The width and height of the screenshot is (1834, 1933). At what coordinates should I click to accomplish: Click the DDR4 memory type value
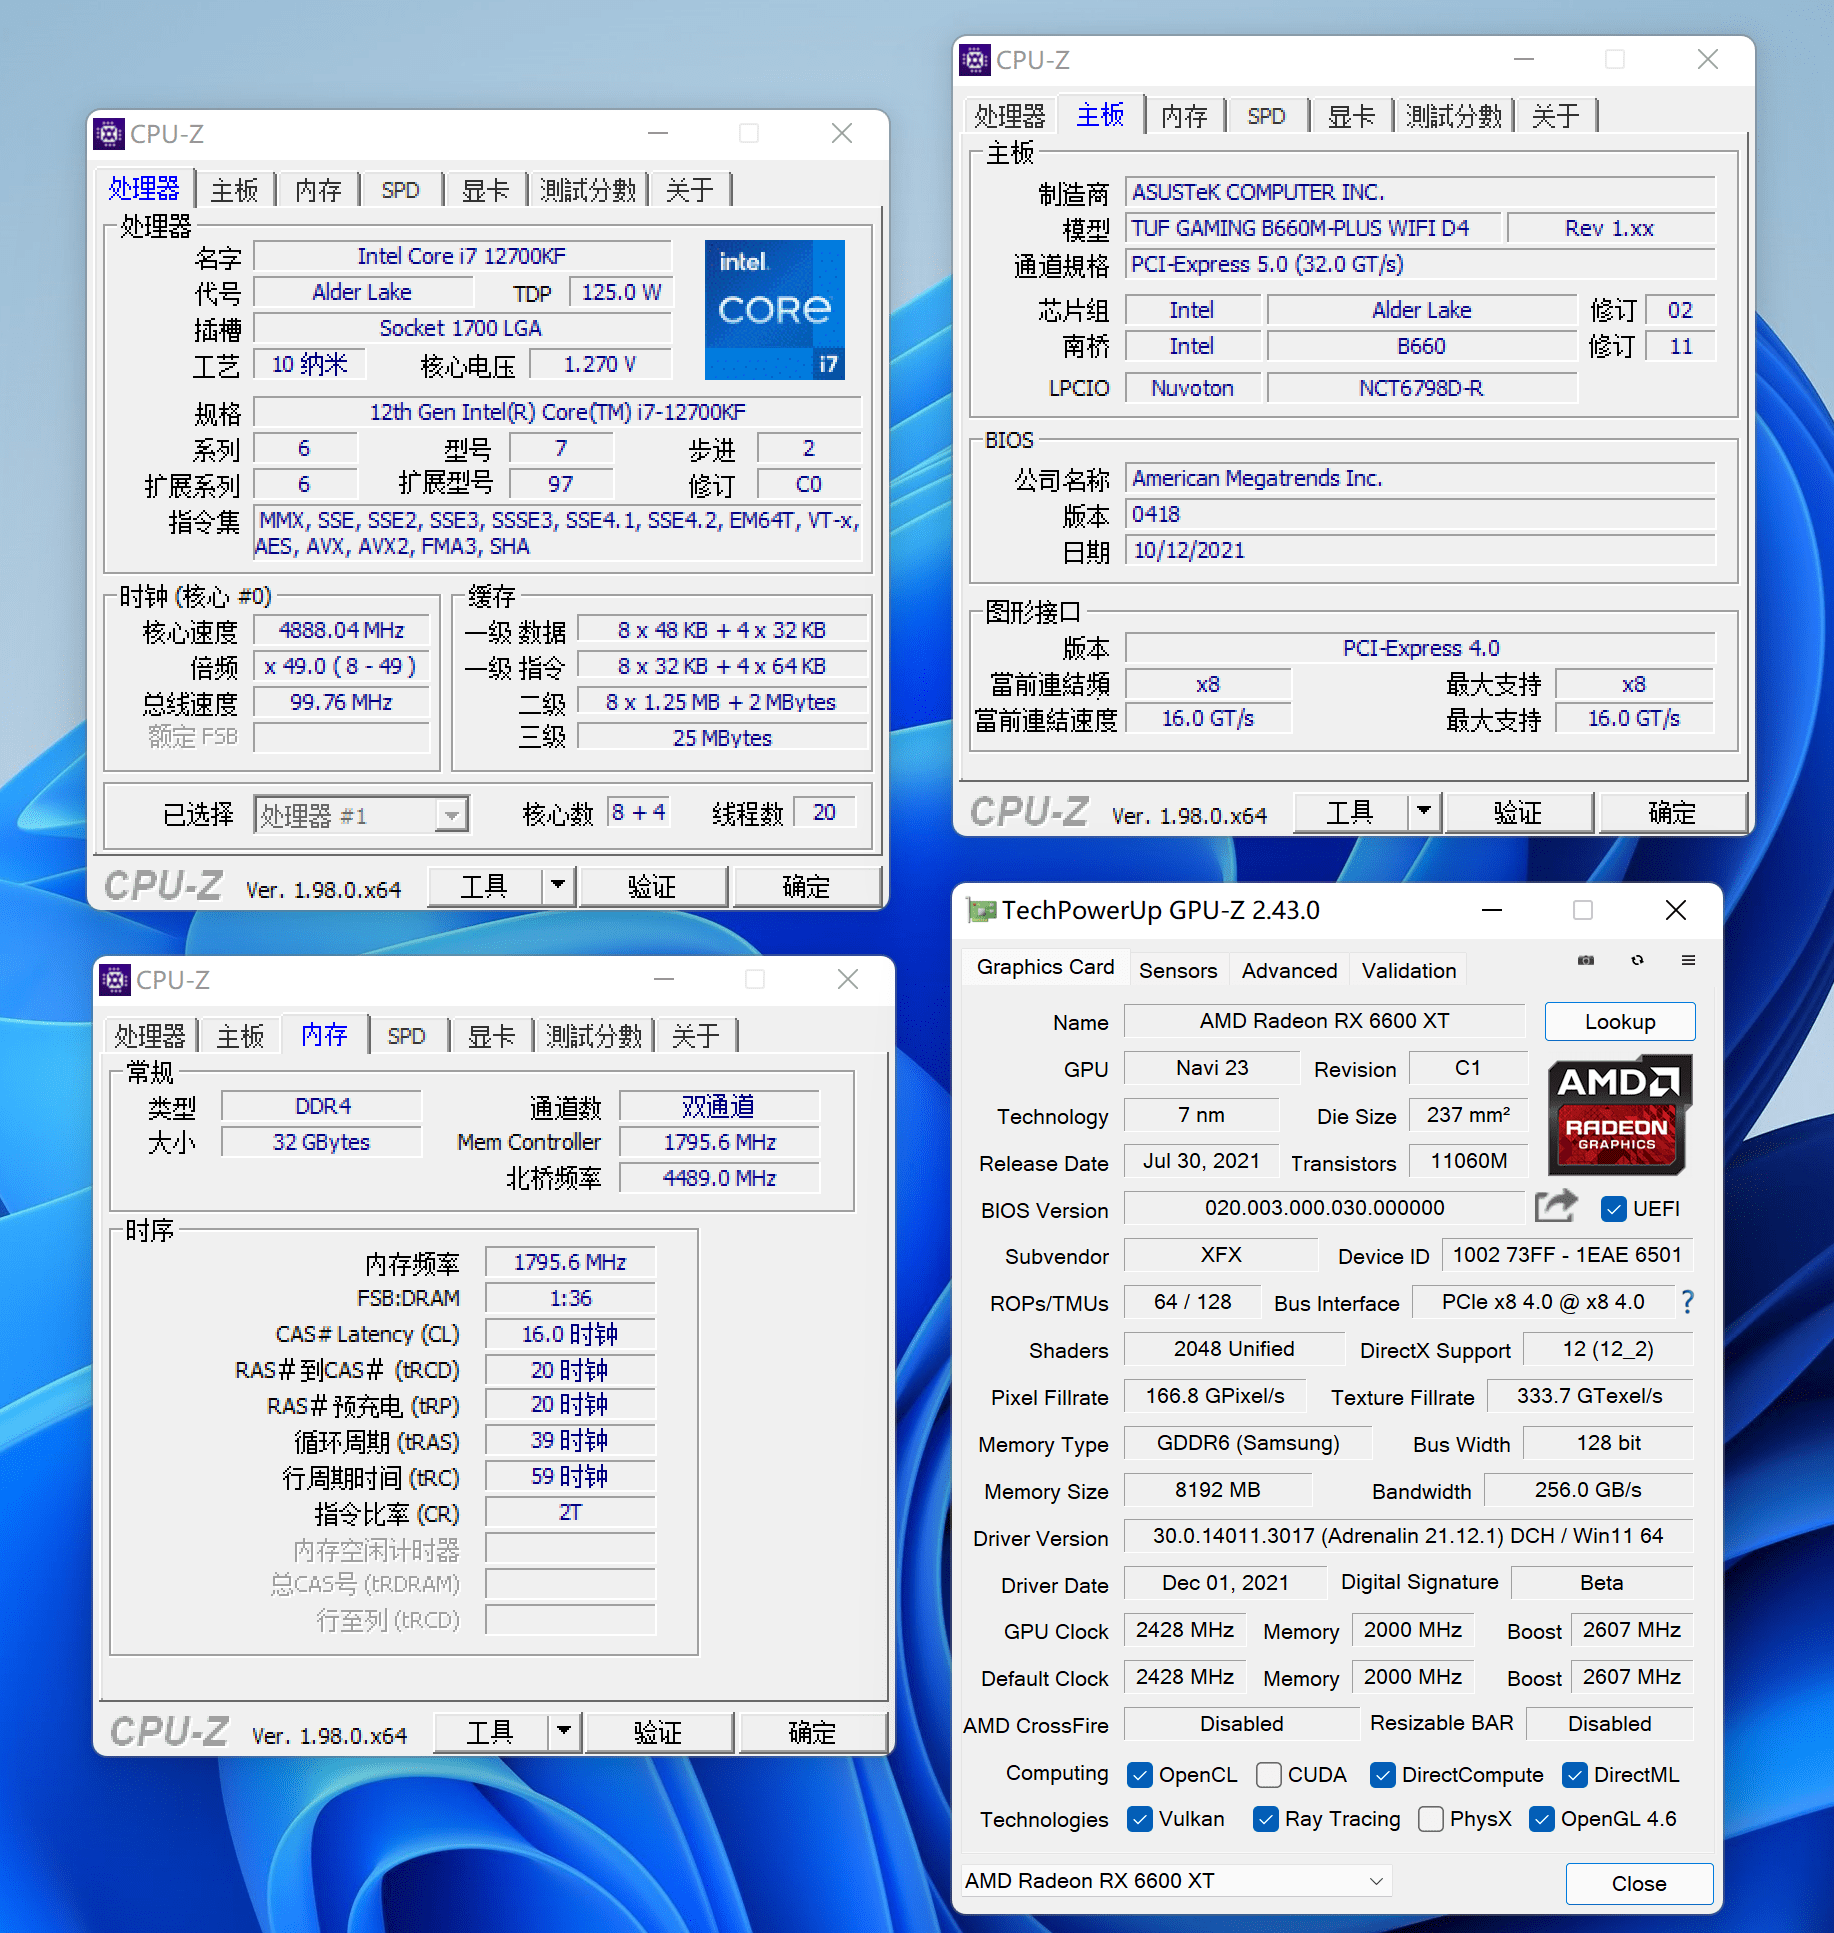tap(322, 1106)
